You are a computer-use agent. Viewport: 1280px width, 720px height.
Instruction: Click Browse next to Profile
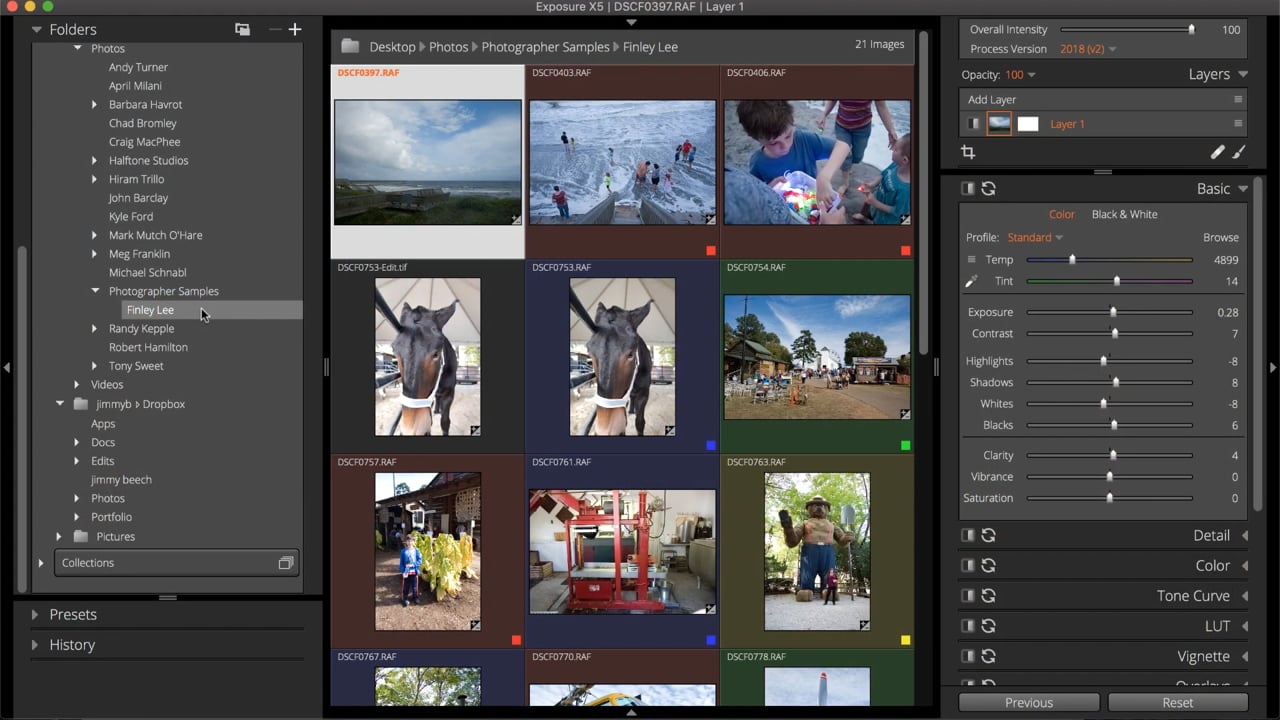(x=1220, y=238)
